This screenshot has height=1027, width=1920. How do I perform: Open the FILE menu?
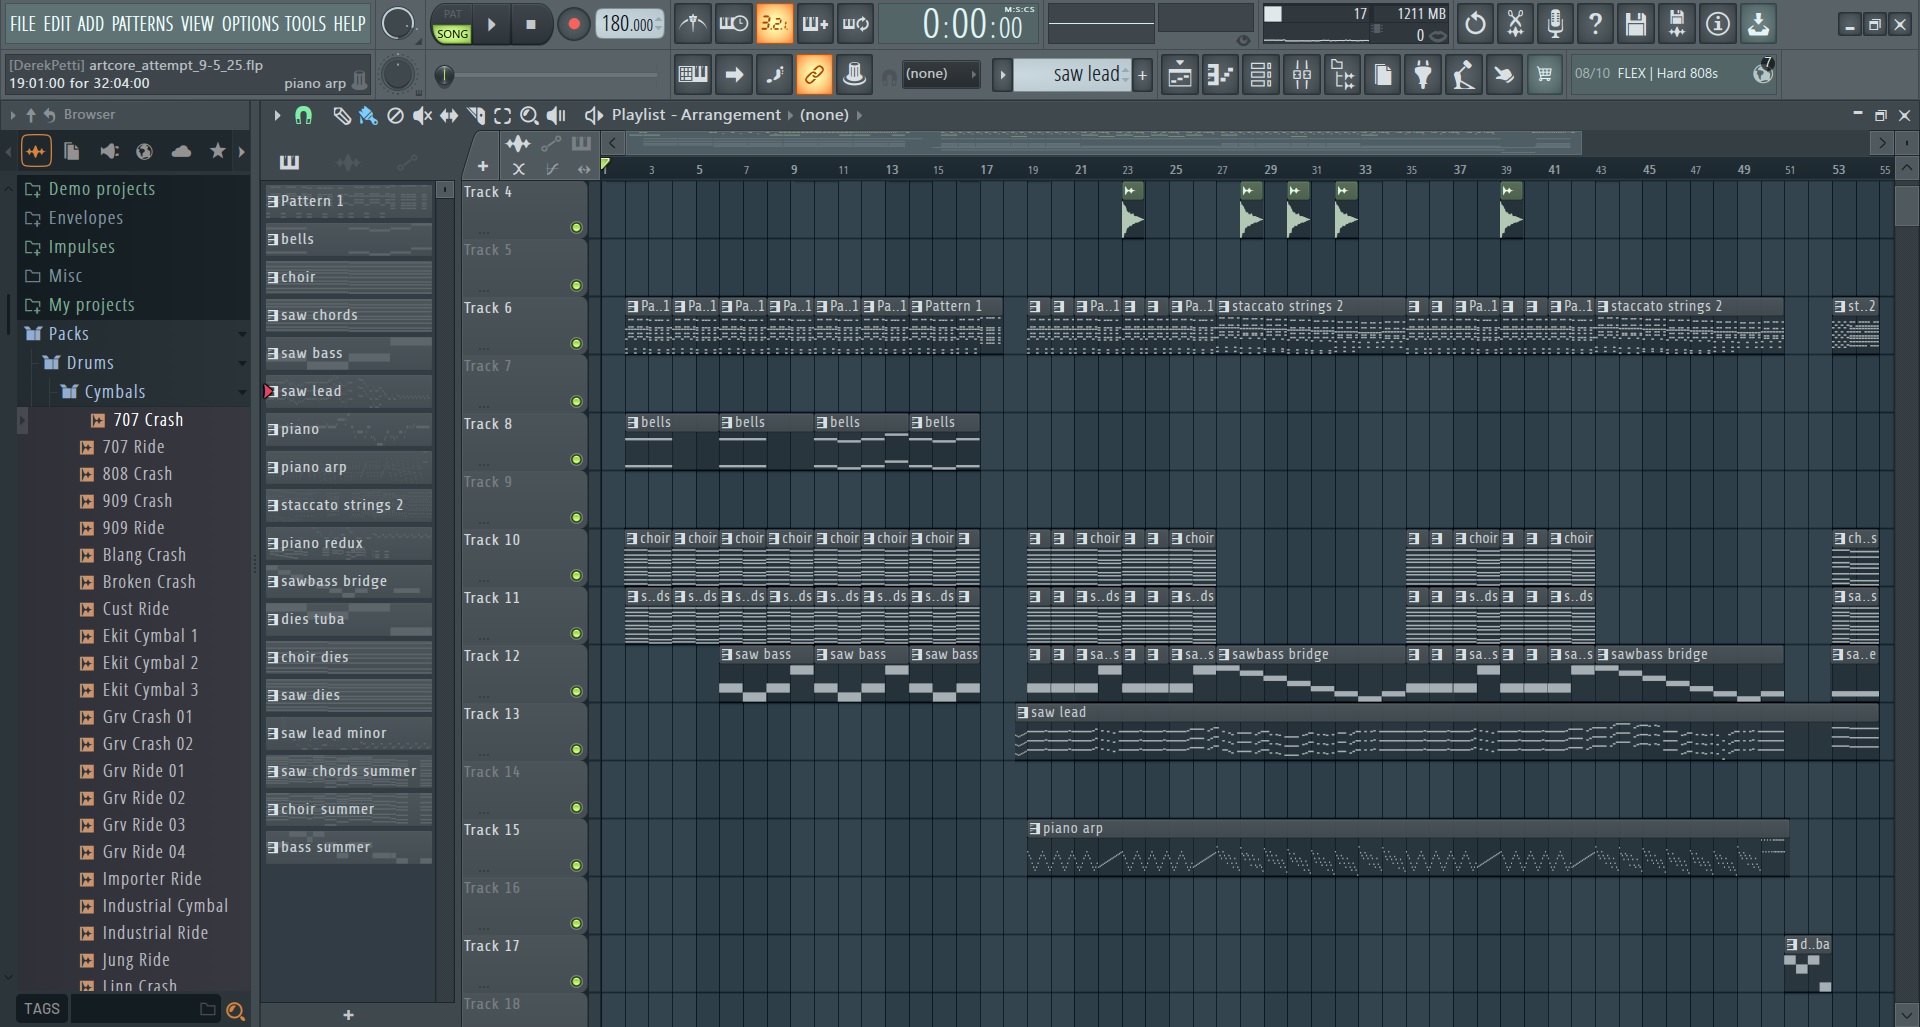(22, 23)
